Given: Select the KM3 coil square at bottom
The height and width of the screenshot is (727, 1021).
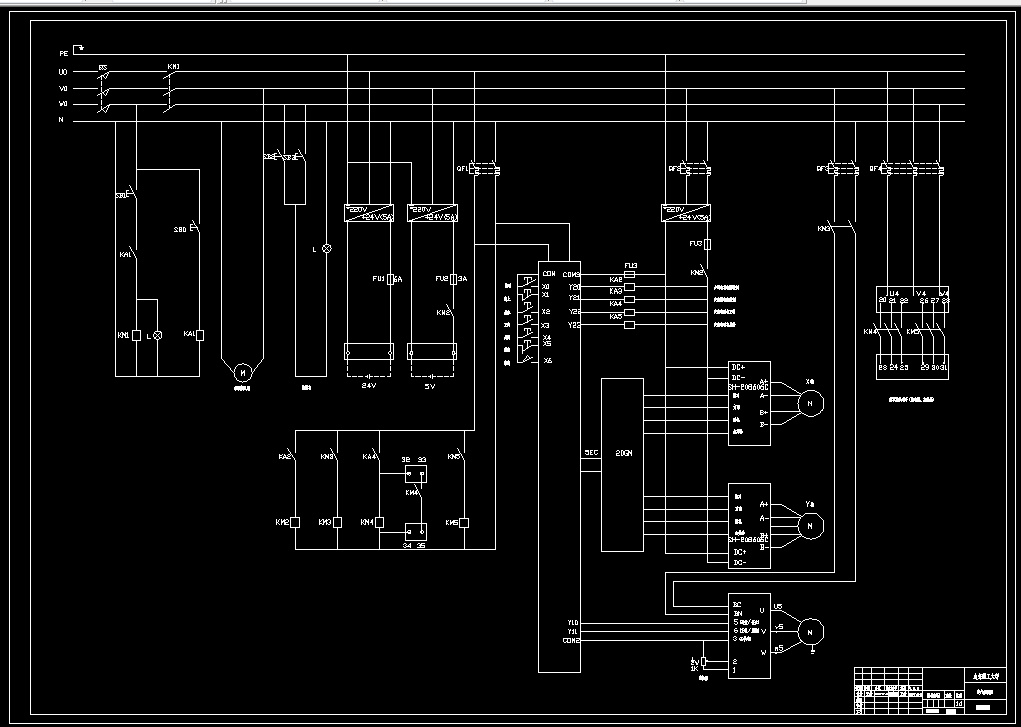Looking at the screenshot, I should click(337, 522).
